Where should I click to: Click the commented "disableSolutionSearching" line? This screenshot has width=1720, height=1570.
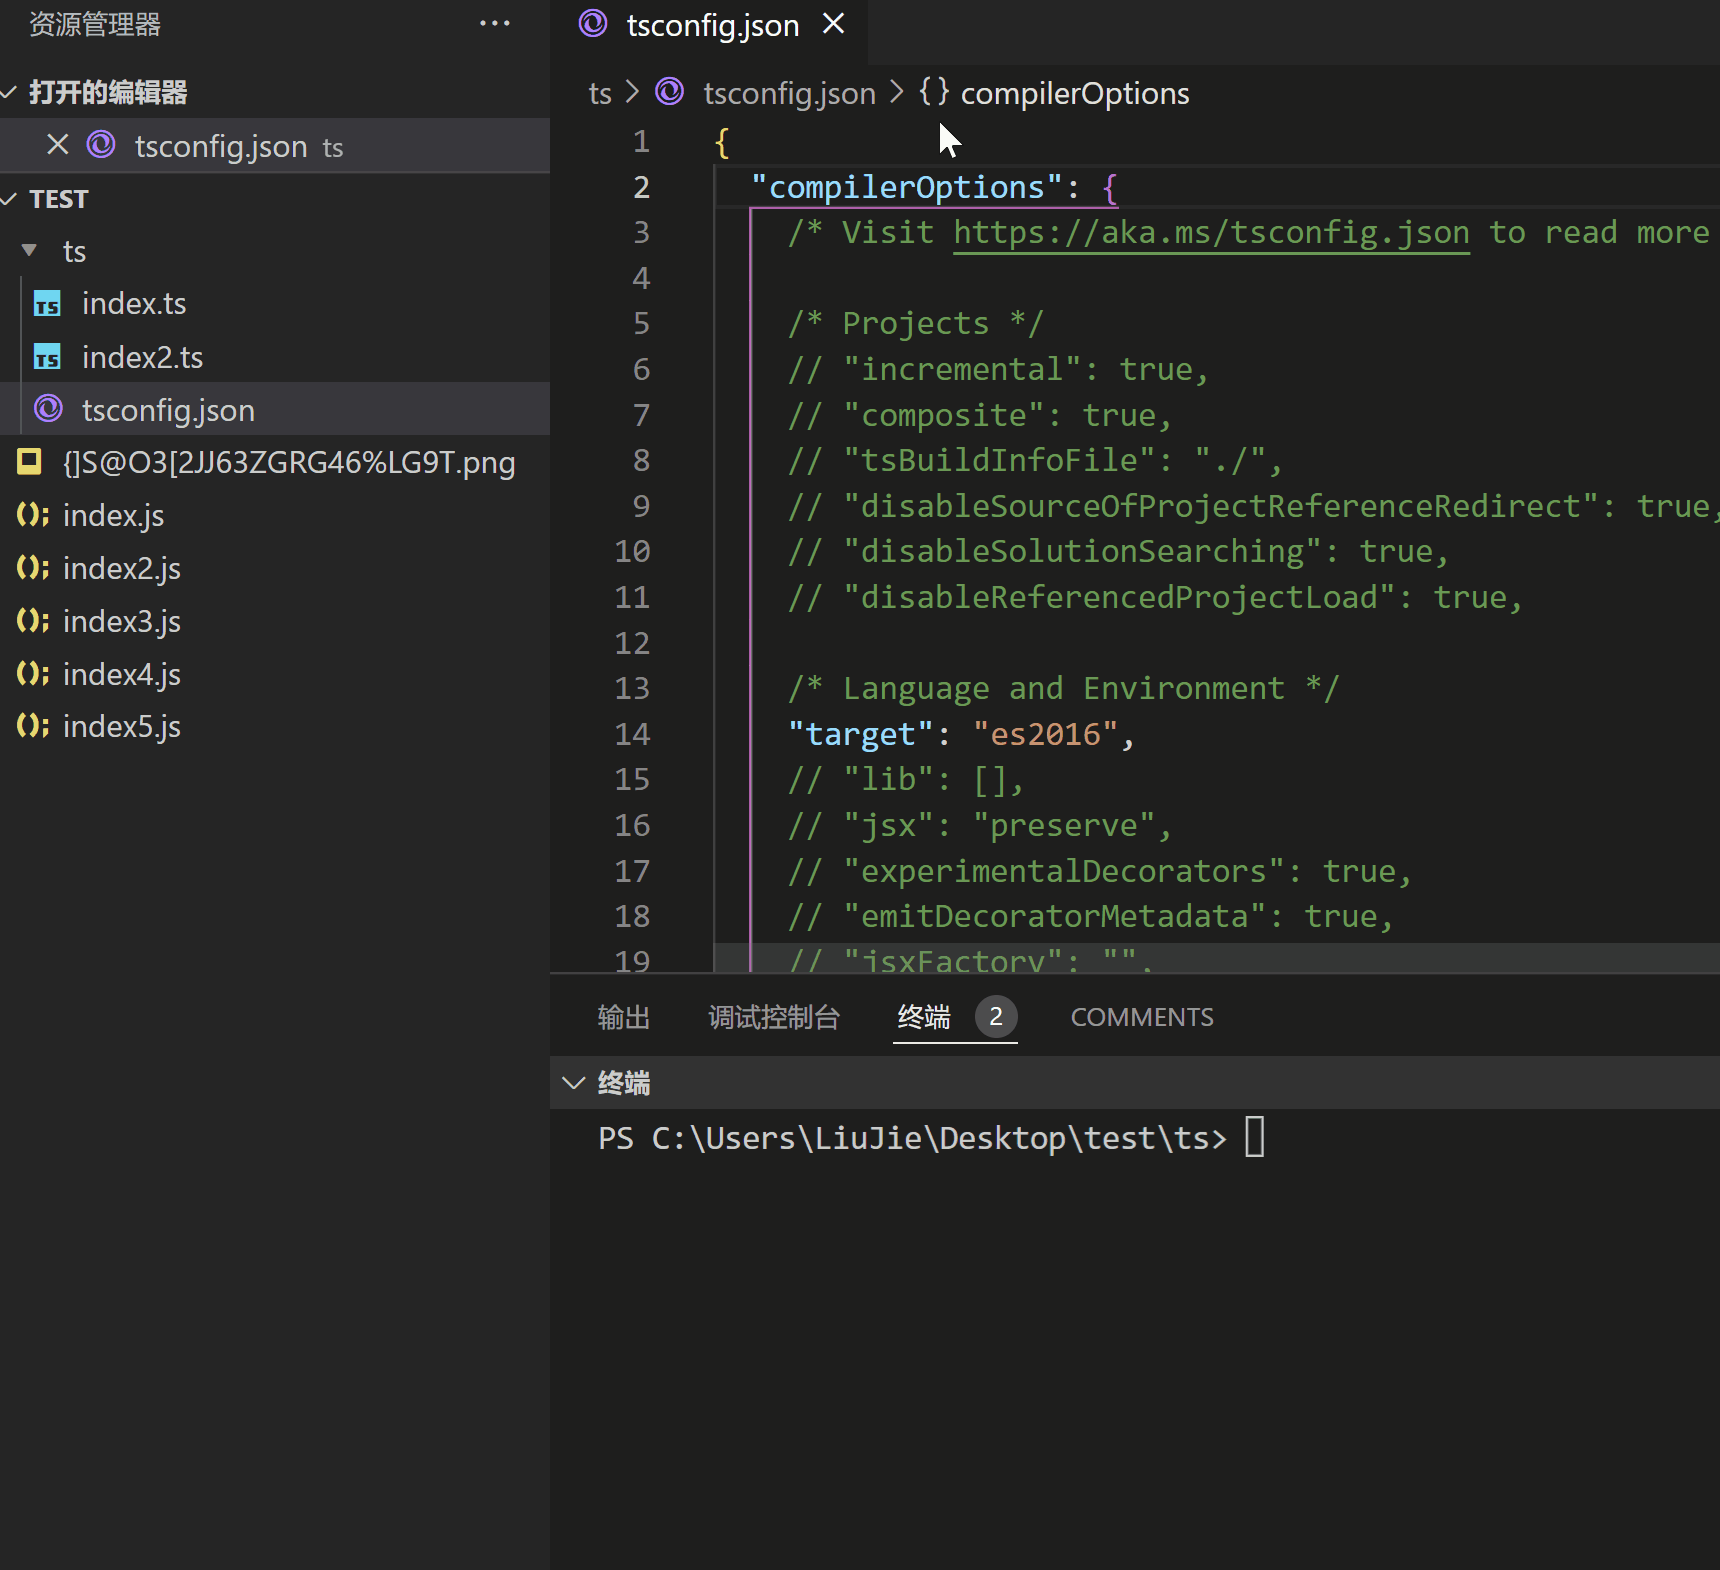[1118, 551]
